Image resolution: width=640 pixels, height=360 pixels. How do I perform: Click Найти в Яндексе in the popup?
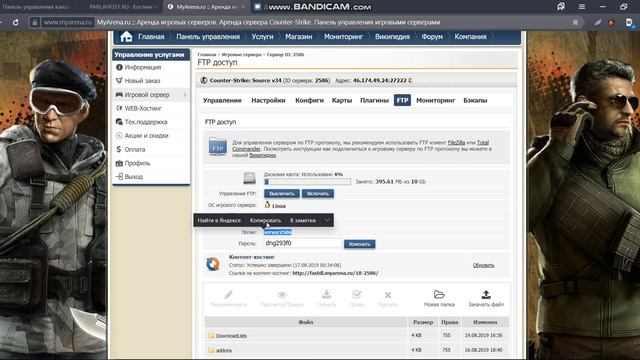pyautogui.click(x=219, y=220)
